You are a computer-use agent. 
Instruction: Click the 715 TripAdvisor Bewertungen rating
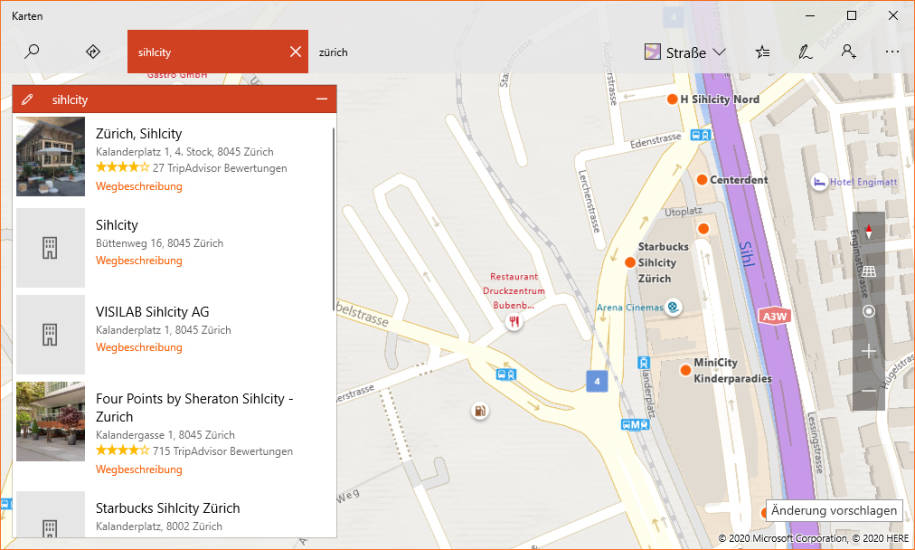pos(194,451)
